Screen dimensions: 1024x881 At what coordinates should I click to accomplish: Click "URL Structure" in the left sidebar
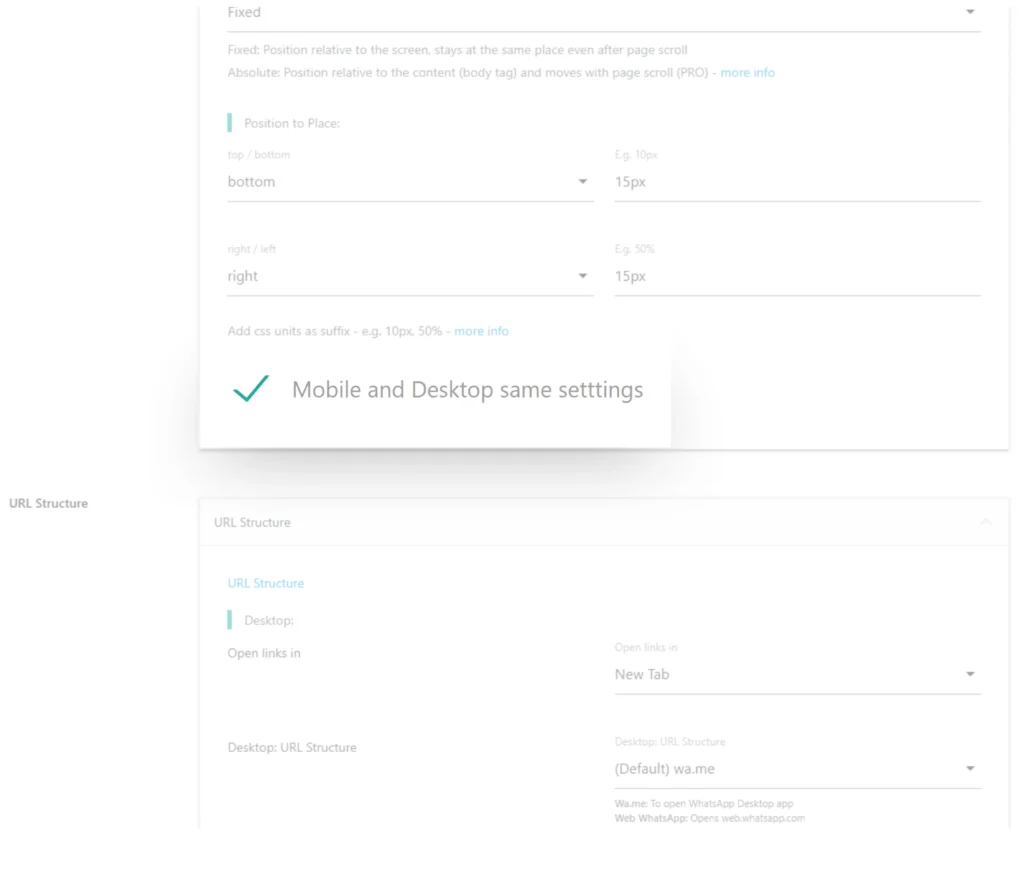[x=48, y=503]
